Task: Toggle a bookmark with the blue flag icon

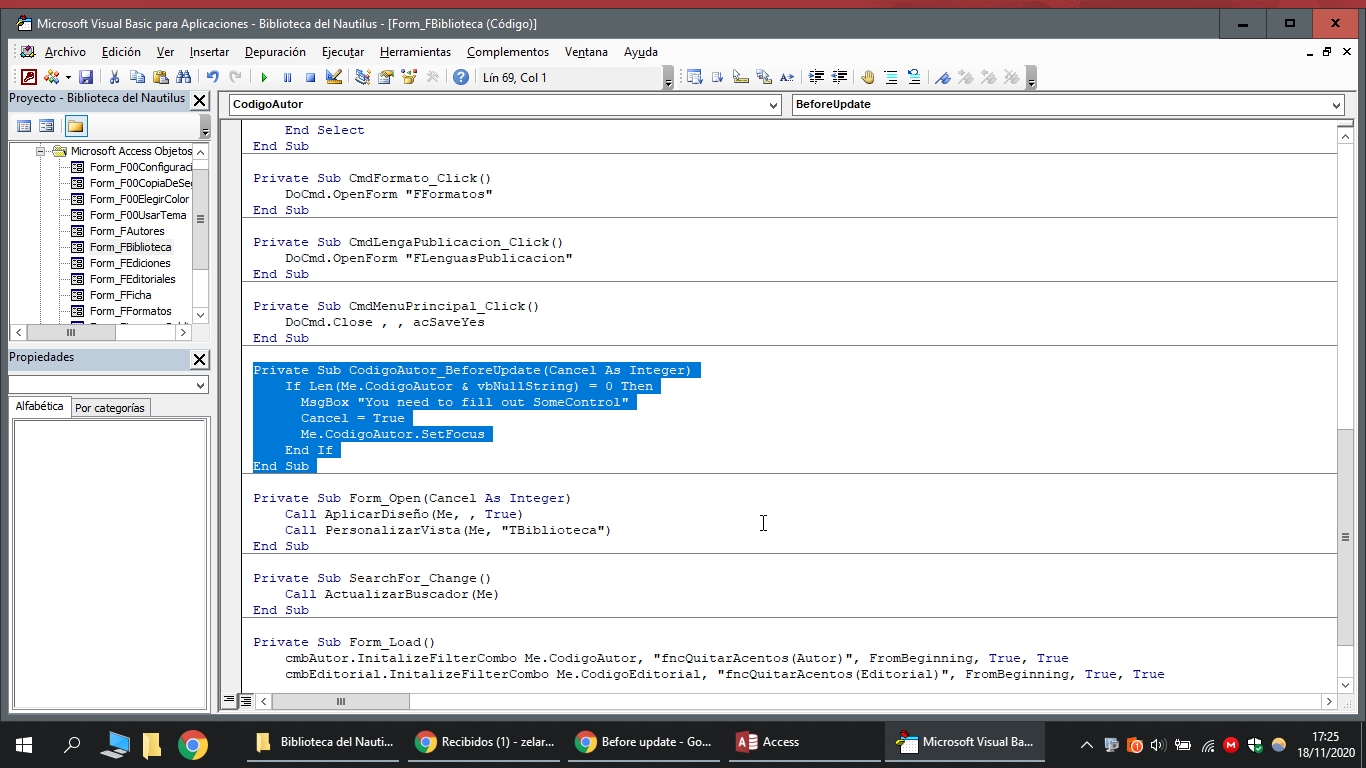Action: [942, 77]
